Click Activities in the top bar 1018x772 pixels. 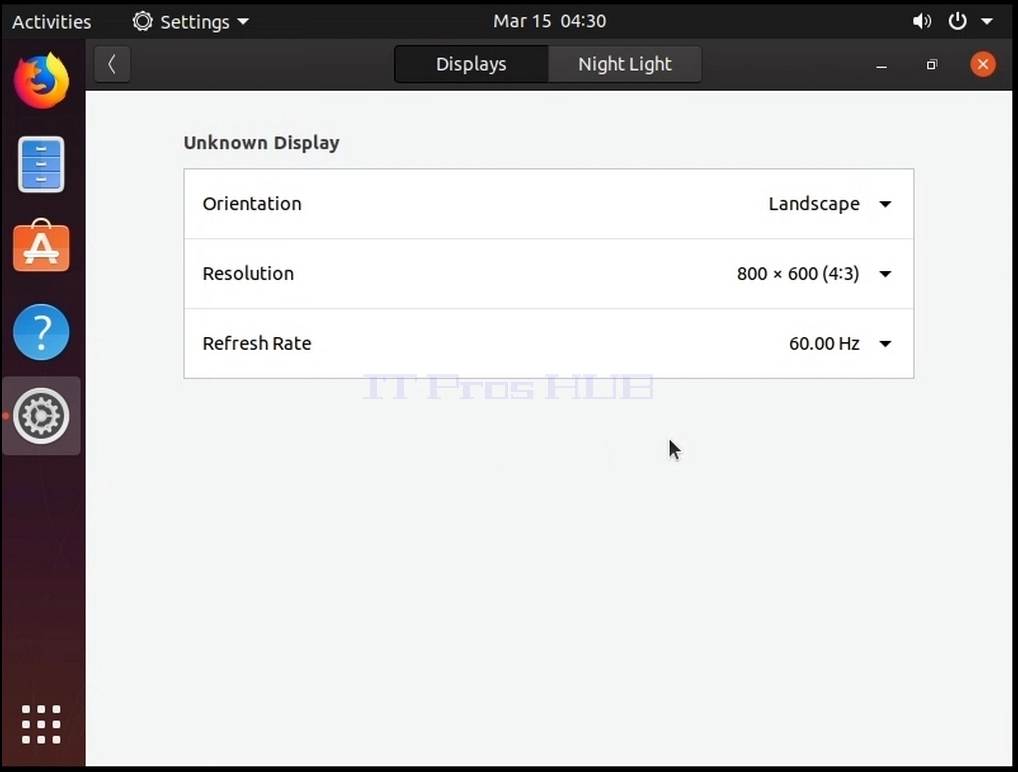pyautogui.click(x=52, y=21)
